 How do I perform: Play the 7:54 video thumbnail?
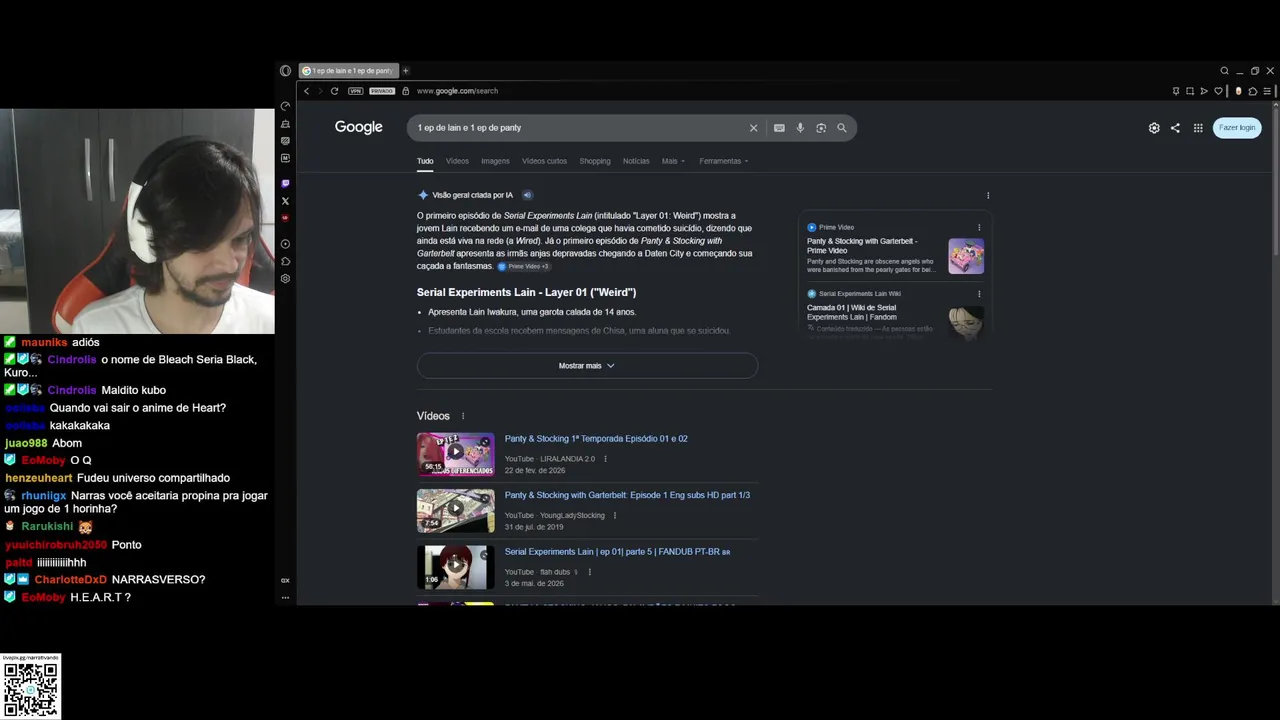point(456,511)
